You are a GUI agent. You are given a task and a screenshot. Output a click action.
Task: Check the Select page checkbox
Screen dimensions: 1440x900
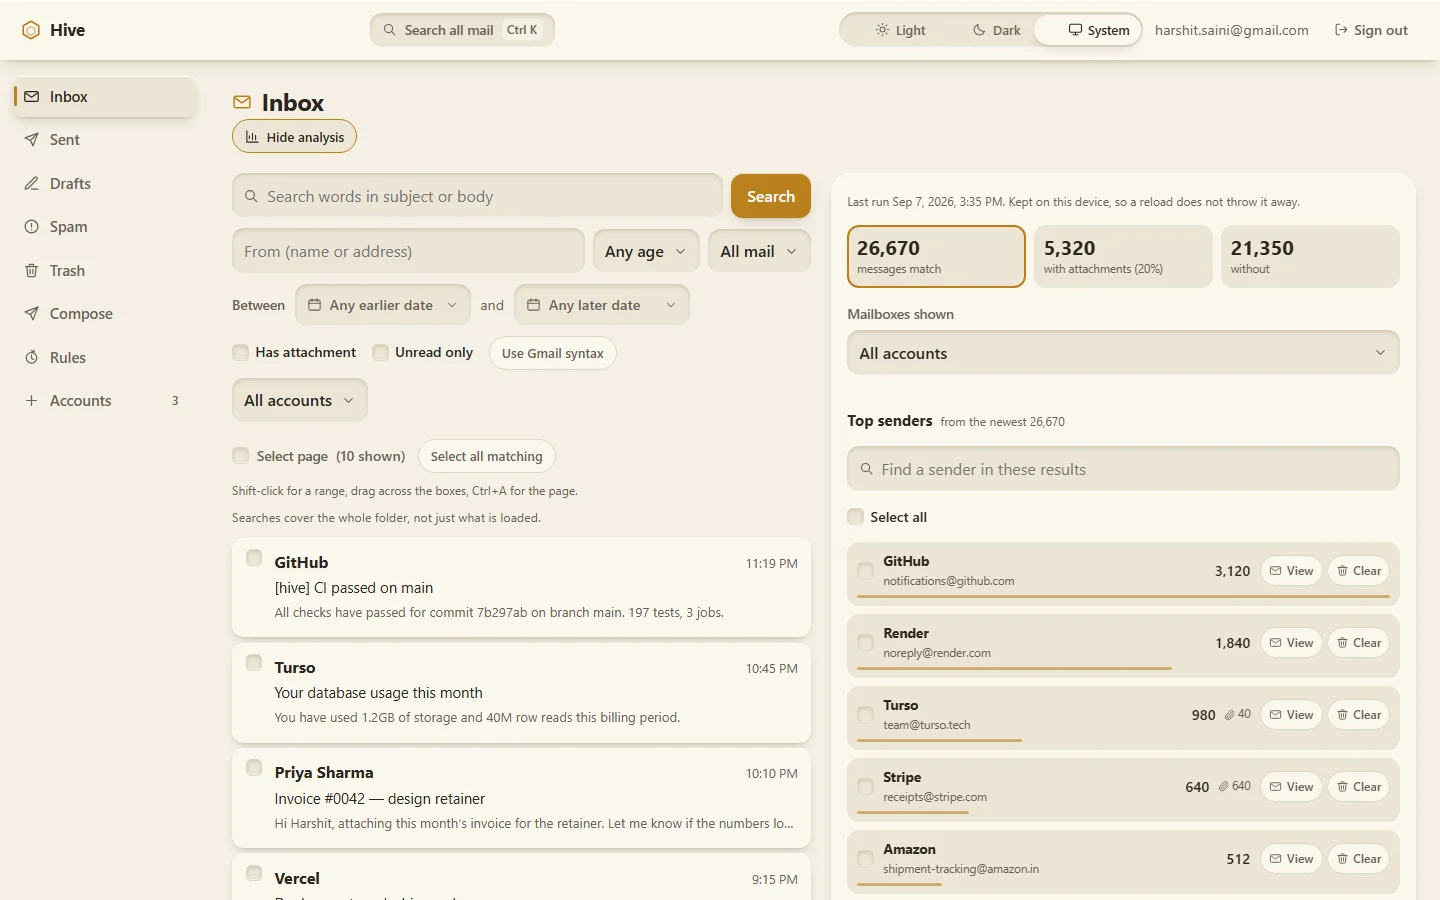[x=240, y=456]
